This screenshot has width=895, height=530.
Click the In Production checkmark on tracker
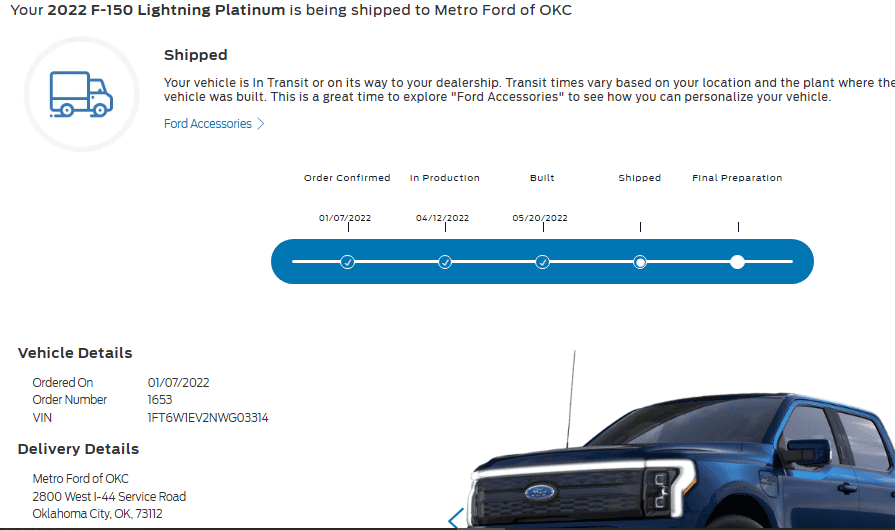click(x=445, y=262)
